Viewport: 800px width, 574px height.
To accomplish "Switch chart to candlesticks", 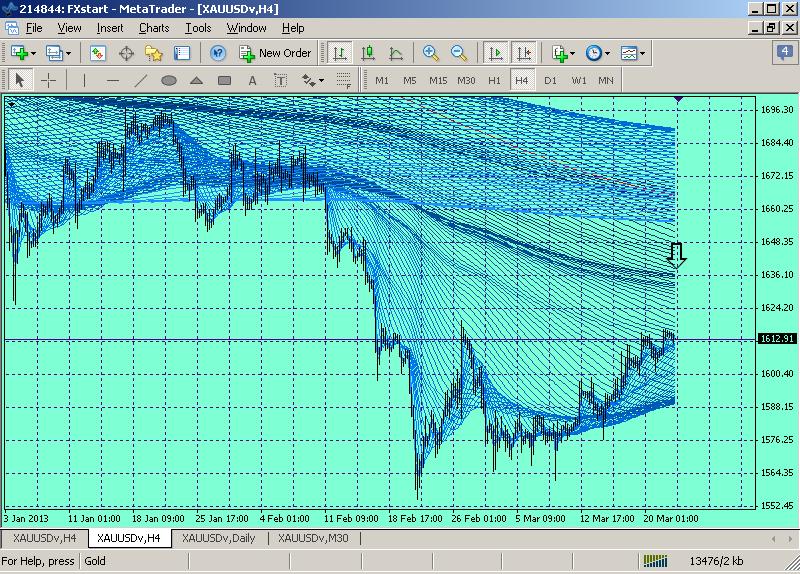I will click(x=368, y=53).
